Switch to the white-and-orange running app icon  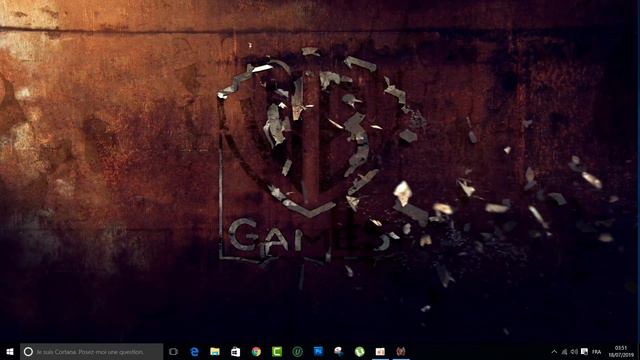click(380, 351)
